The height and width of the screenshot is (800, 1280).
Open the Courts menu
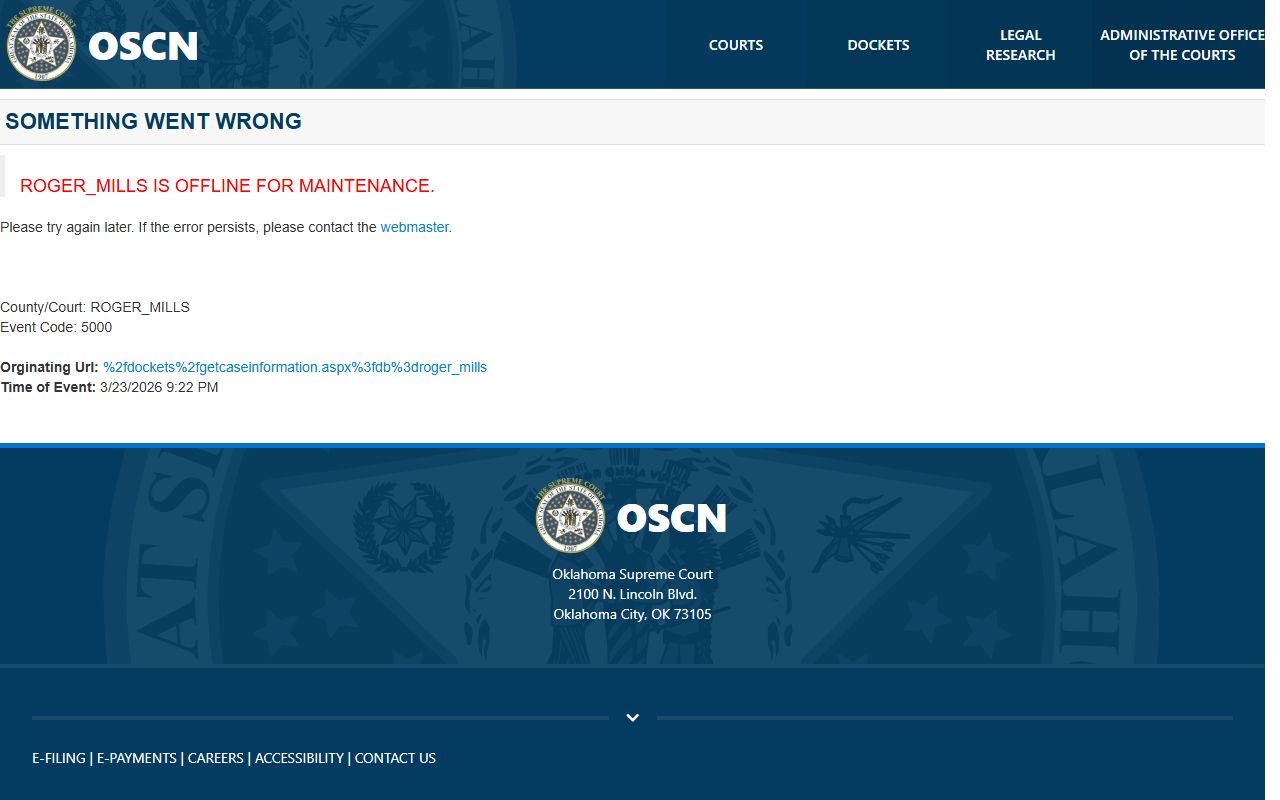coord(736,45)
